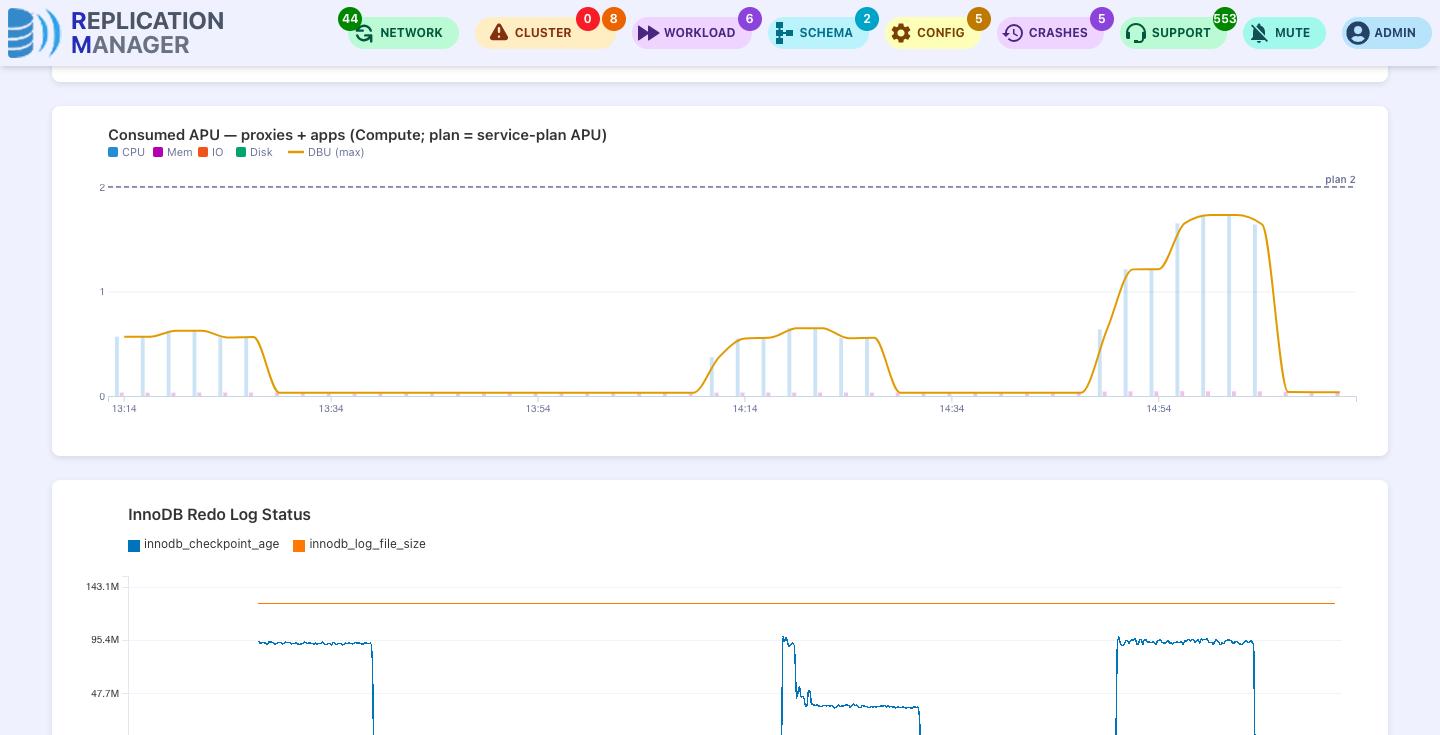Toggle the Mem series in the APU legend

coord(173,153)
